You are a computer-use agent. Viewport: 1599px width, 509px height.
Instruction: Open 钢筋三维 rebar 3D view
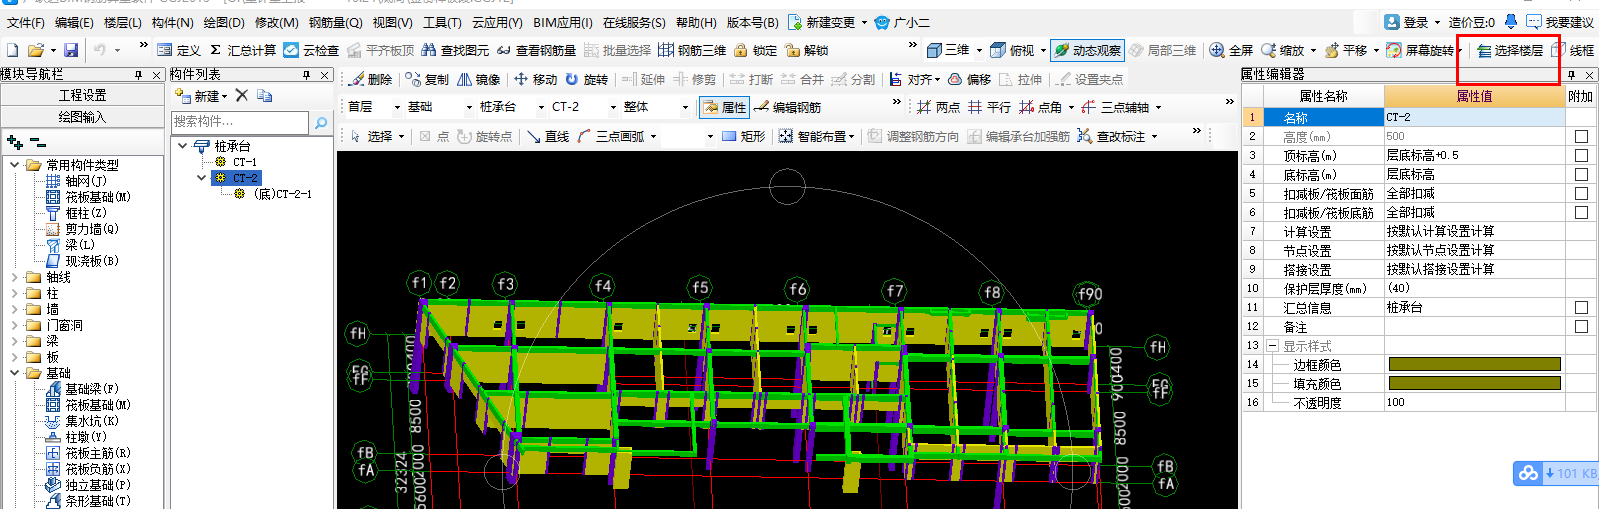tap(692, 50)
